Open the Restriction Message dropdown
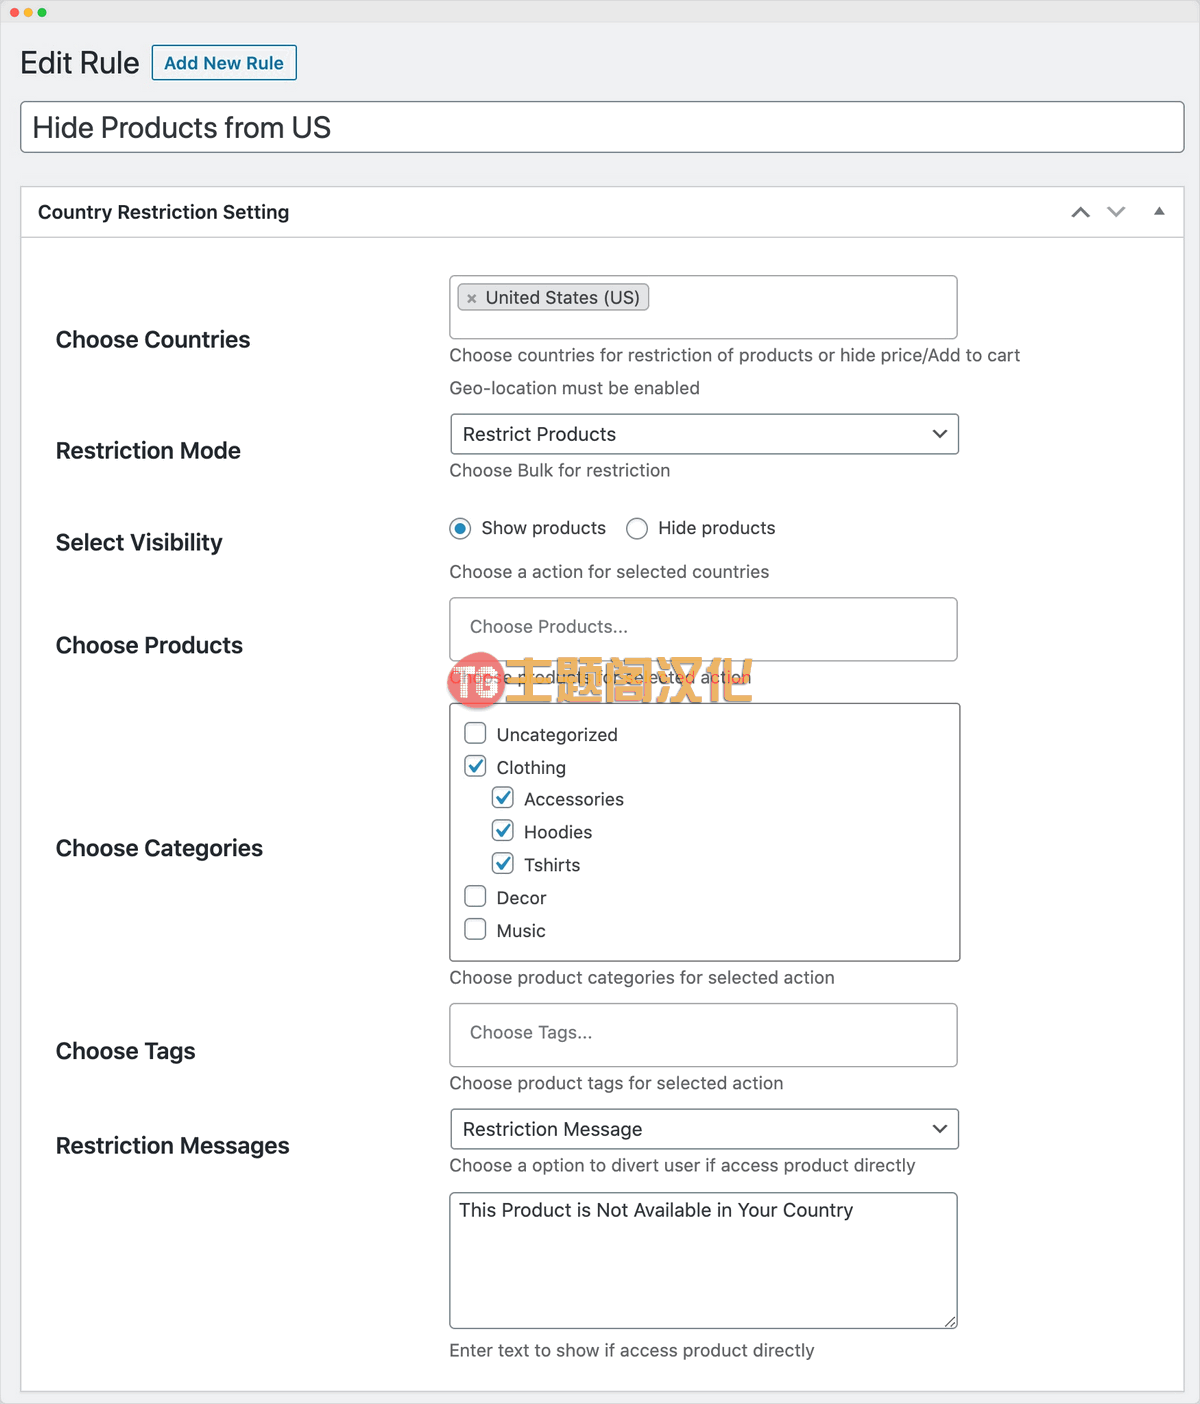Viewport: 1200px width, 1404px height. [704, 1129]
